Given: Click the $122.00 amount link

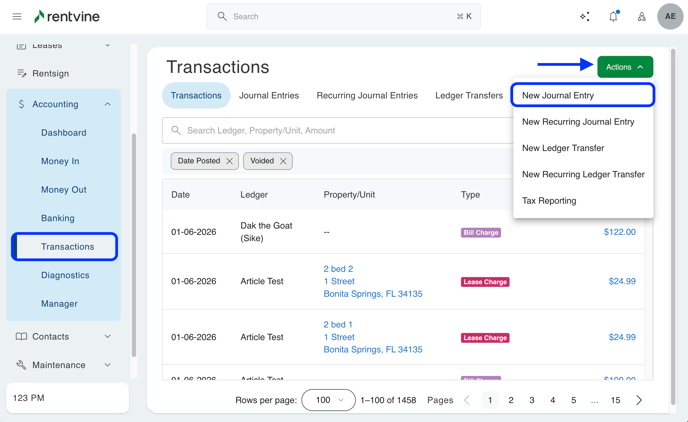Looking at the screenshot, I should [619, 232].
